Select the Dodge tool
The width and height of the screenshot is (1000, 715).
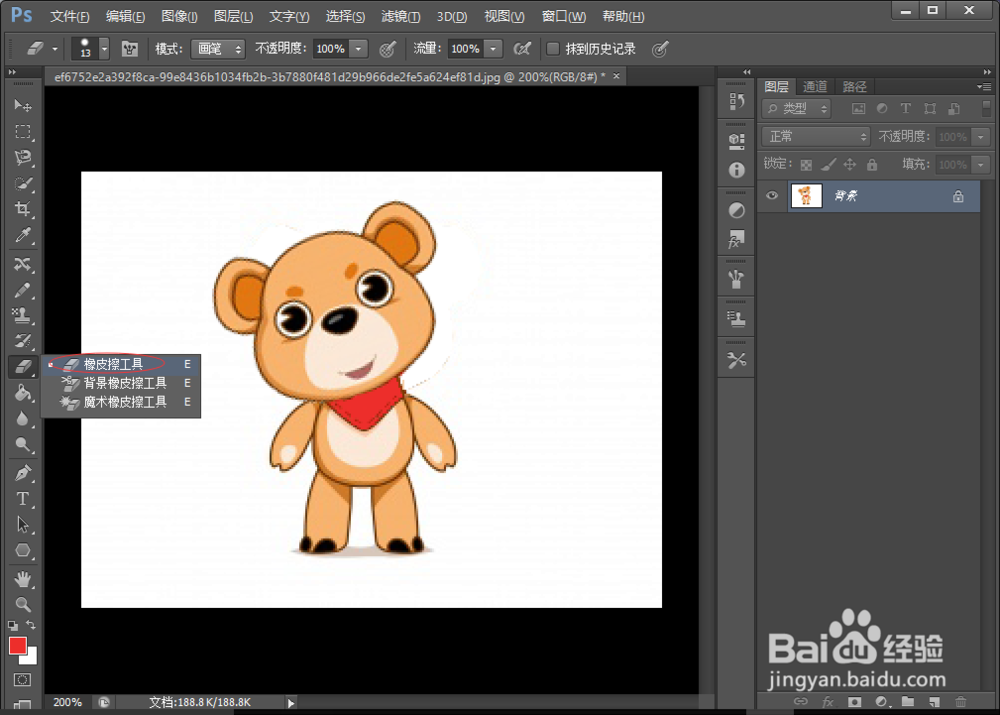pos(23,445)
